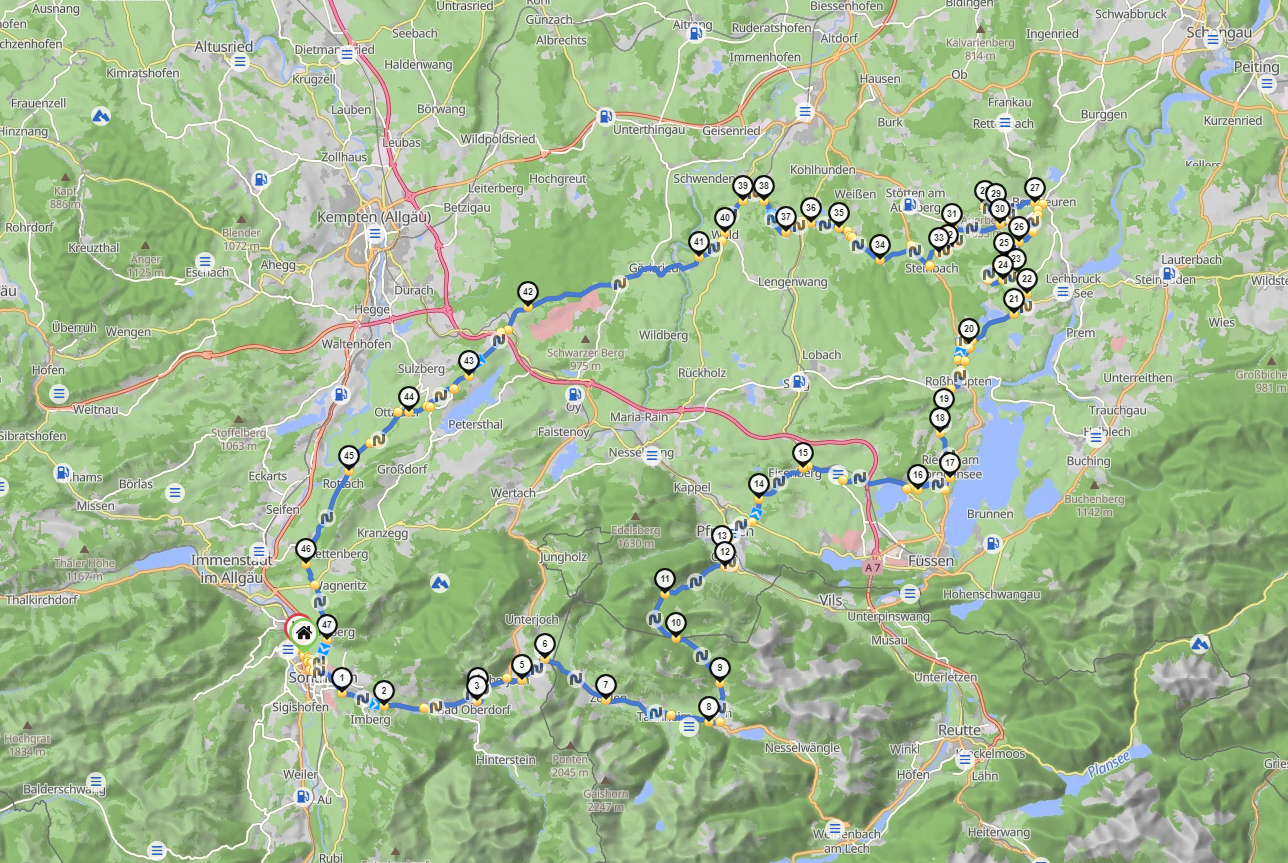Select the fuel pump icon east of Füssen
The width and height of the screenshot is (1288, 863).
tap(991, 544)
